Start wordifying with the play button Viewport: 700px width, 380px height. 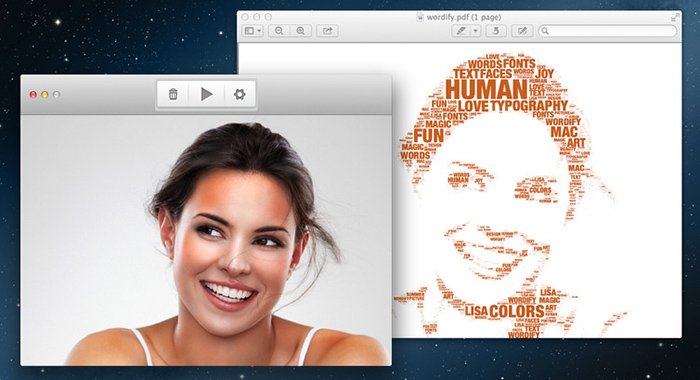pyautogui.click(x=206, y=94)
